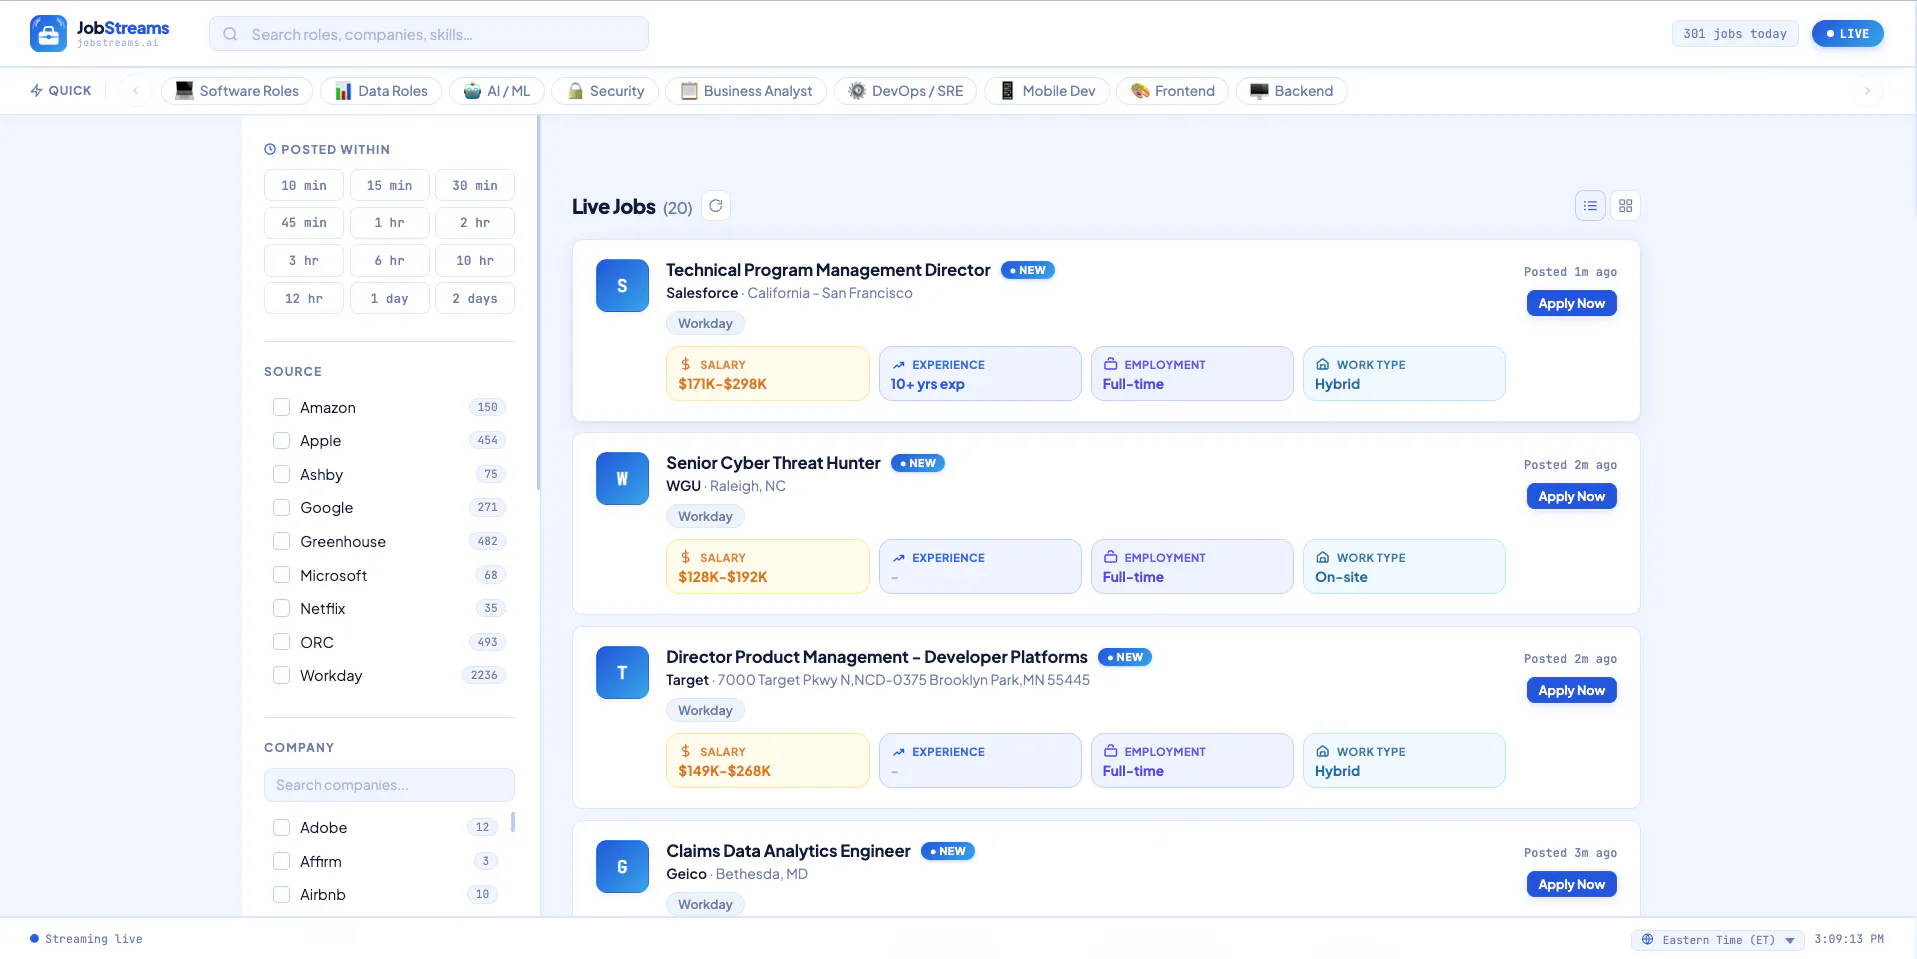Select the Backend quick filter
Viewport: 1917px width, 959px height.
1291,91
